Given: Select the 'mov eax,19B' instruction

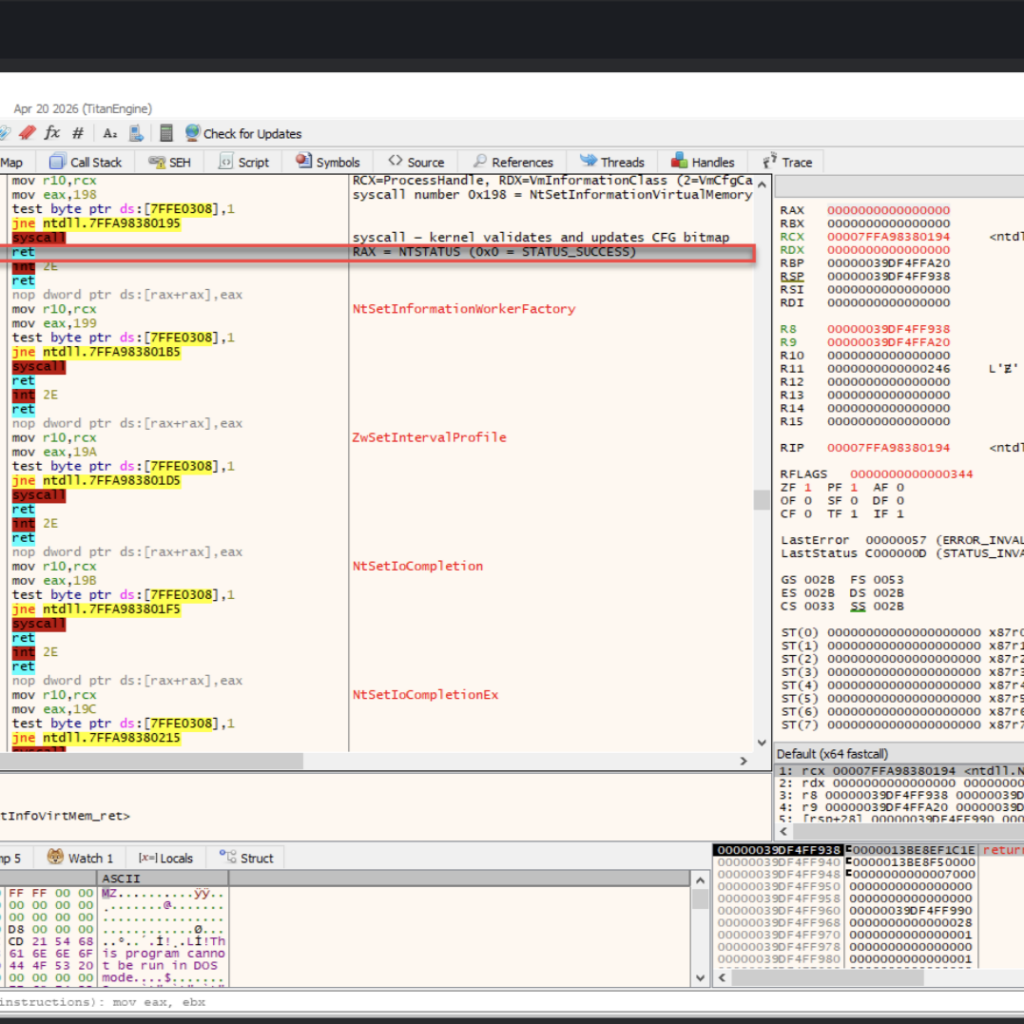Looking at the screenshot, I should (x=54, y=581).
